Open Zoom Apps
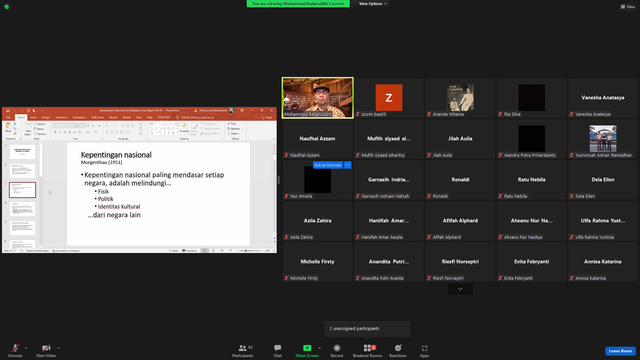Image resolution: width=640 pixels, height=360 pixels. pos(424,350)
